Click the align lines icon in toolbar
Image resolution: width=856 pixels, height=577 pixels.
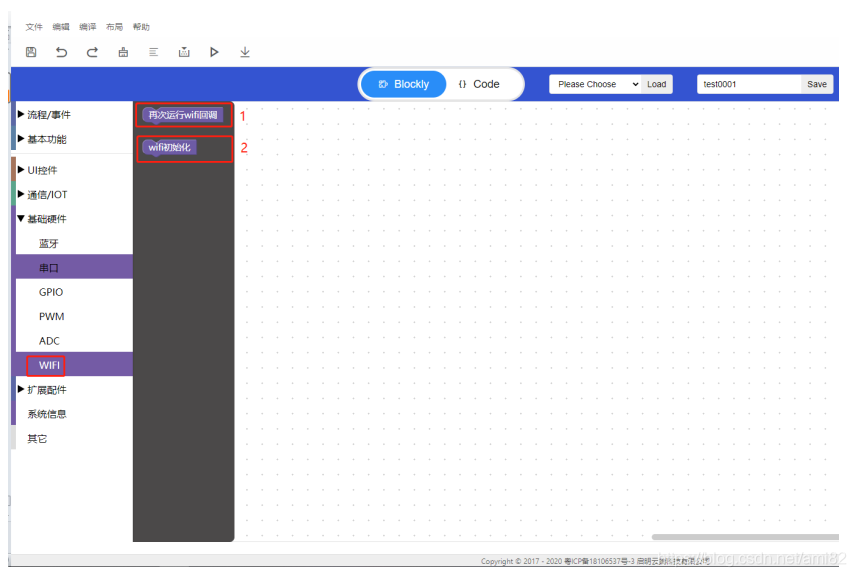(153, 52)
